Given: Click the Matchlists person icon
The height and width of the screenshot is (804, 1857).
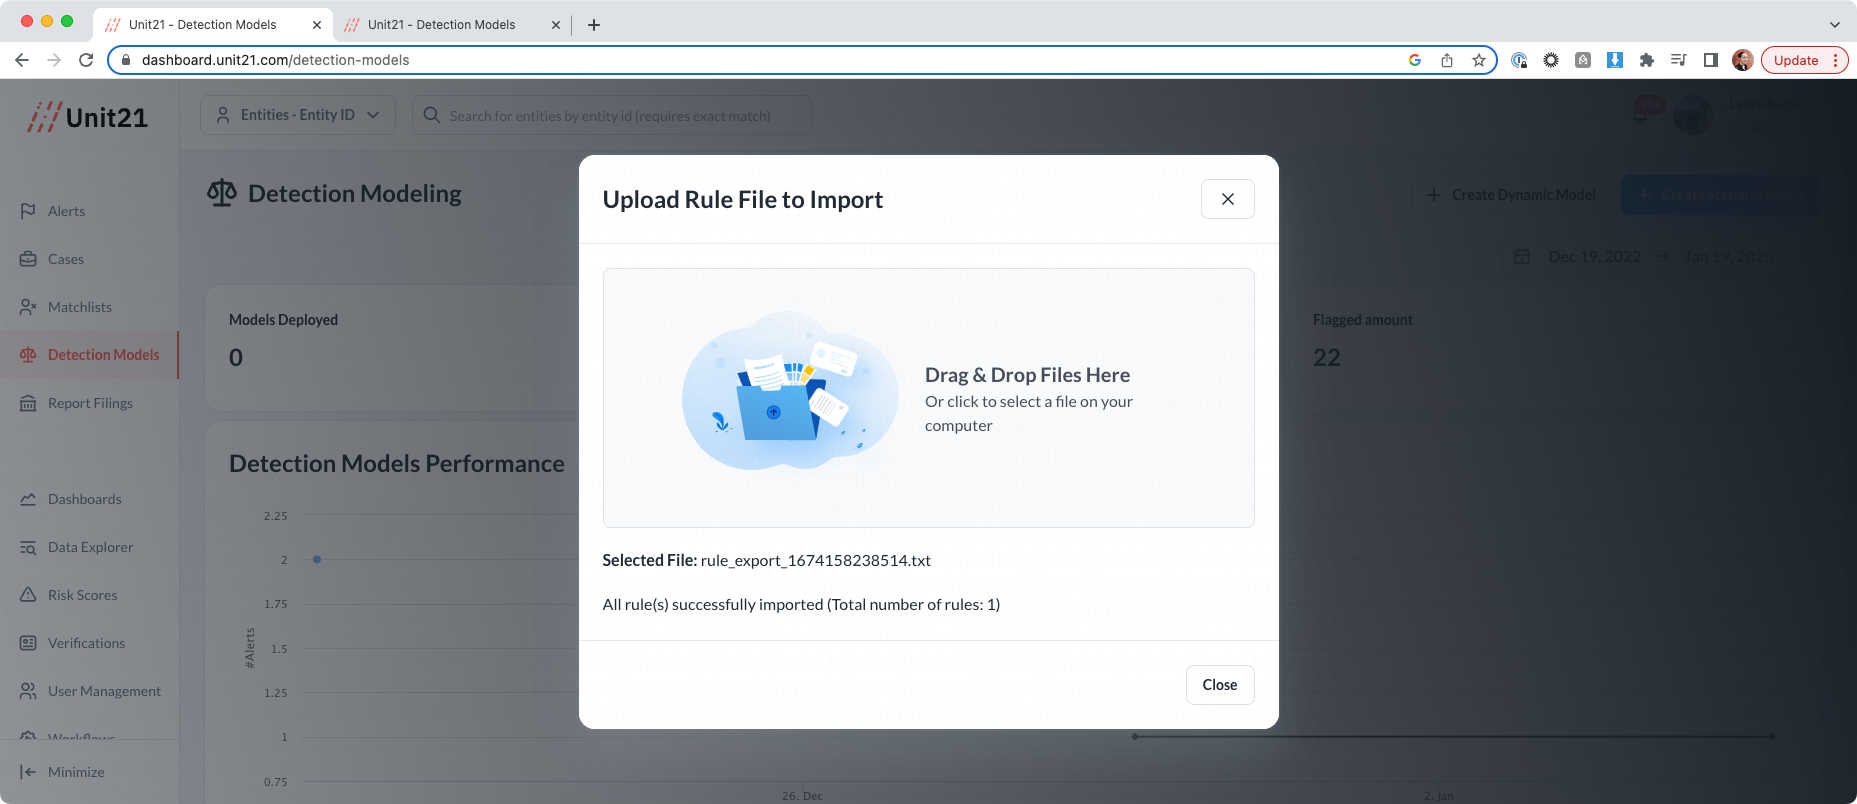Looking at the screenshot, I should [28, 307].
